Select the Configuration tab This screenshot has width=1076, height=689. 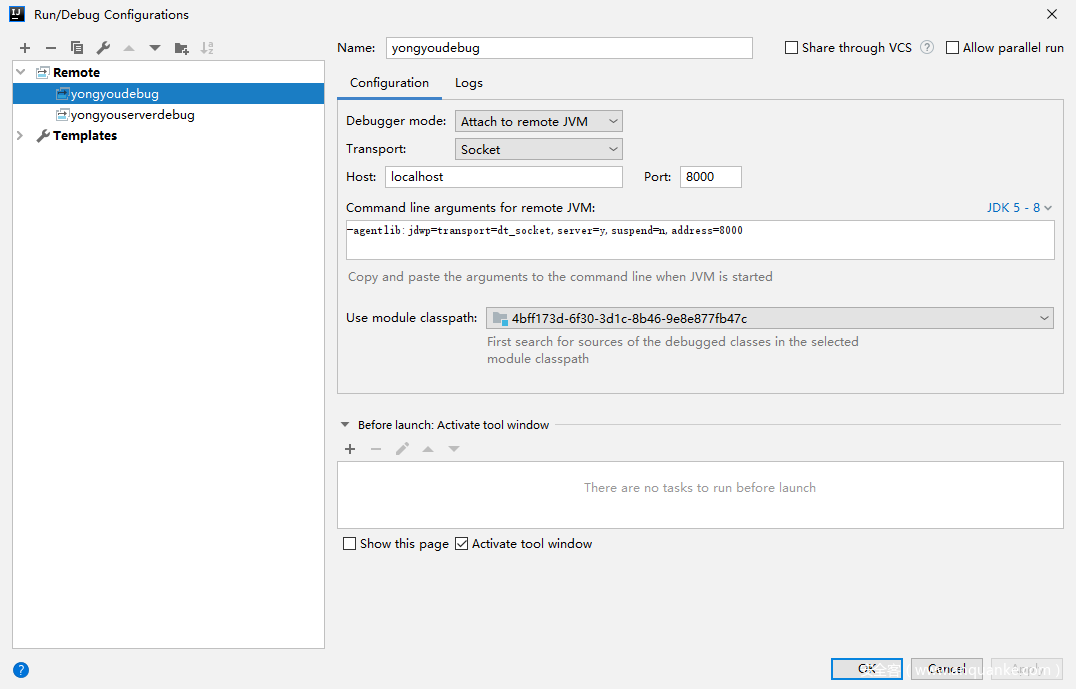[389, 83]
